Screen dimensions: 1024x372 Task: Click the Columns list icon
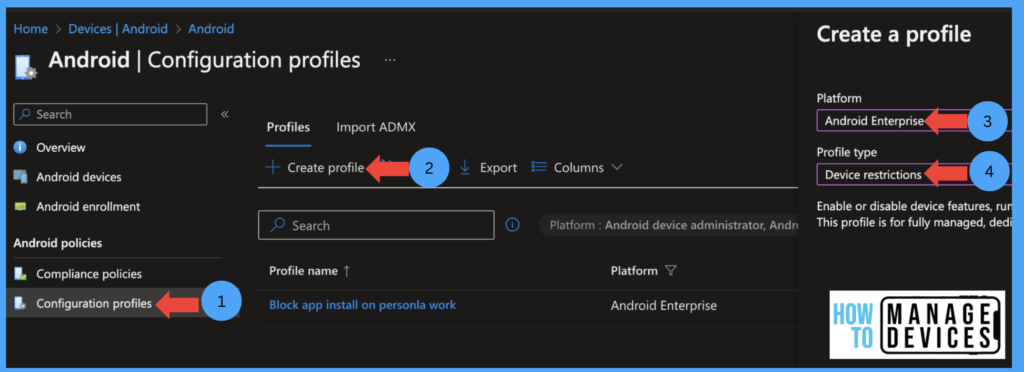pyautogui.click(x=539, y=168)
